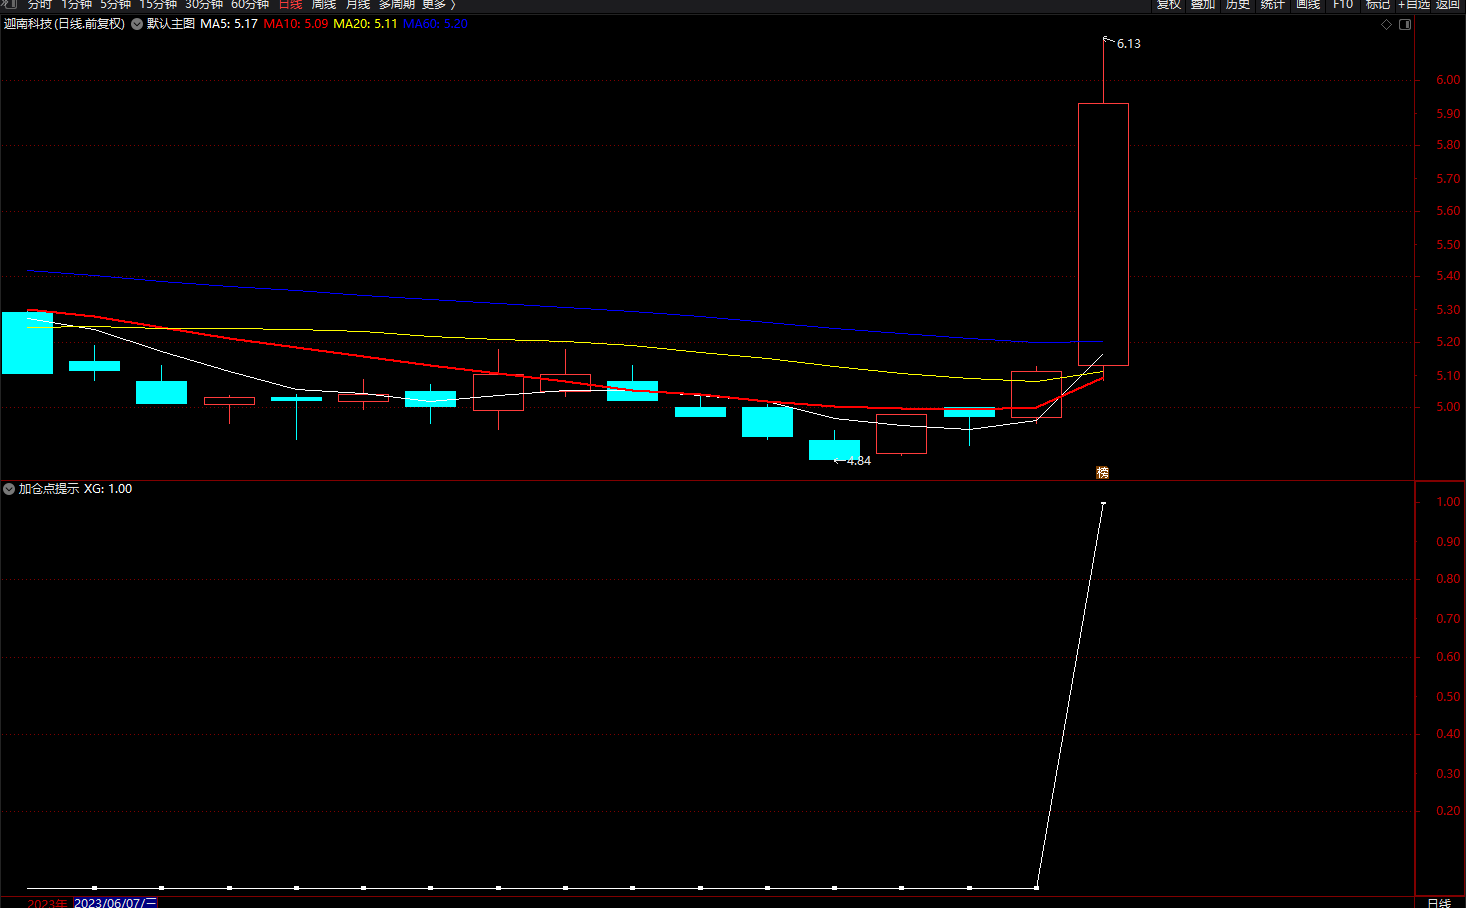Click the 叠加 overlay button

tap(1203, 5)
